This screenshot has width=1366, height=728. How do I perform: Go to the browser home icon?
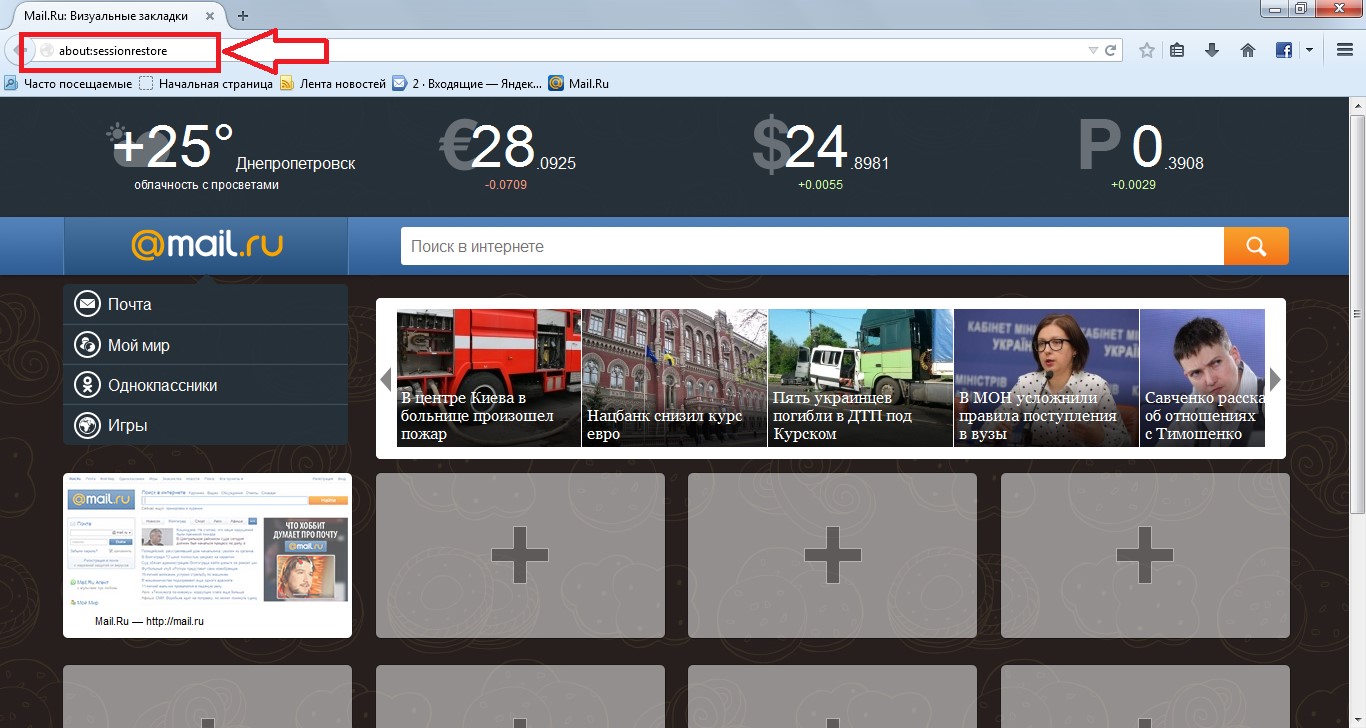coord(1247,50)
